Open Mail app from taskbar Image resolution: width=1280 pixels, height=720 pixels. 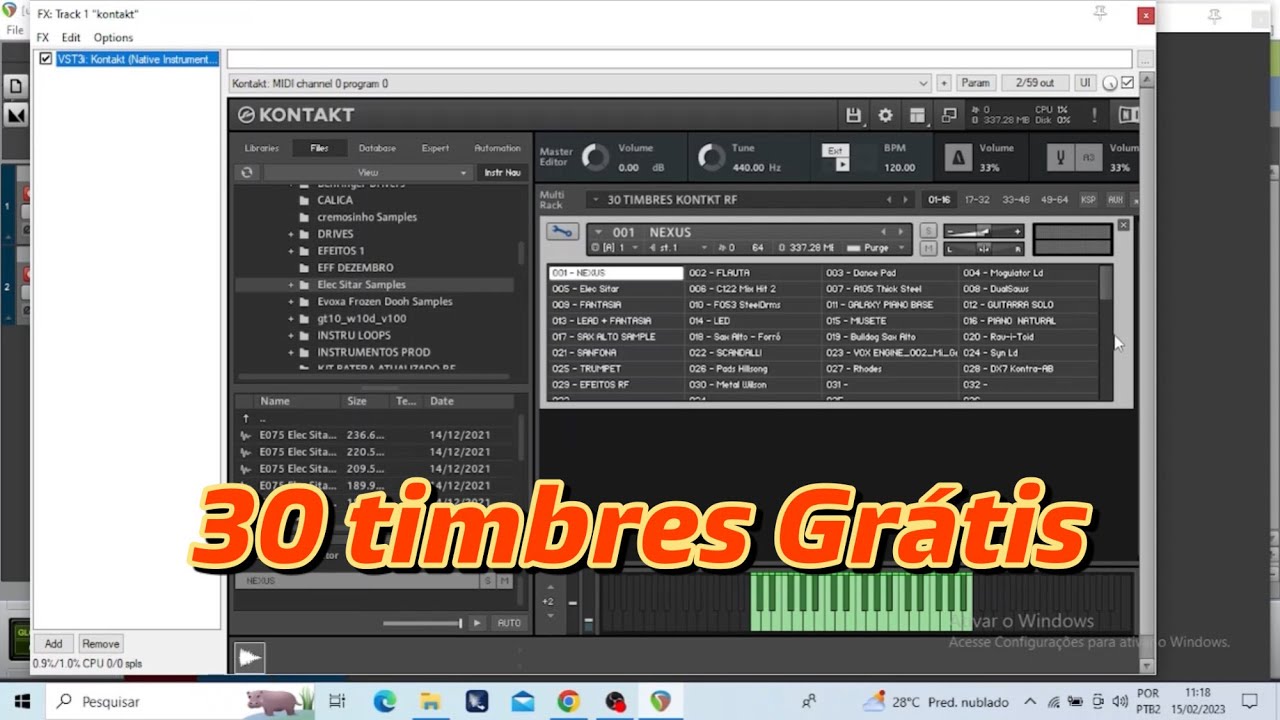pyautogui.click(x=522, y=701)
